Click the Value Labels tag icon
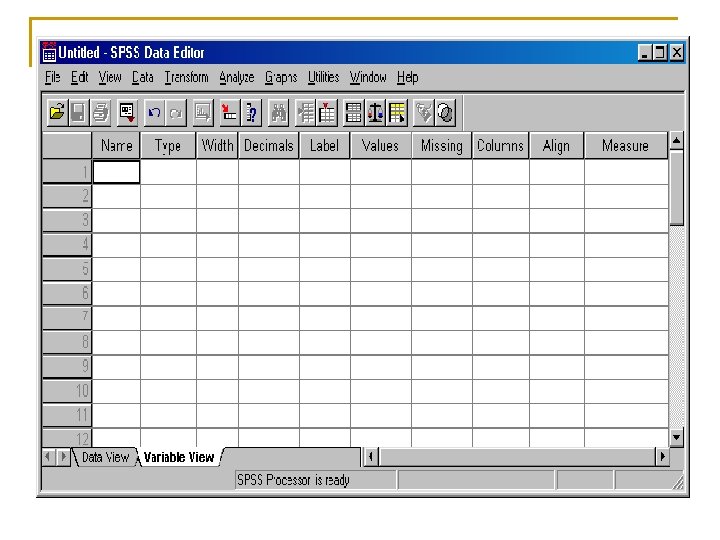The image size is (720, 540). click(x=424, y=112)
